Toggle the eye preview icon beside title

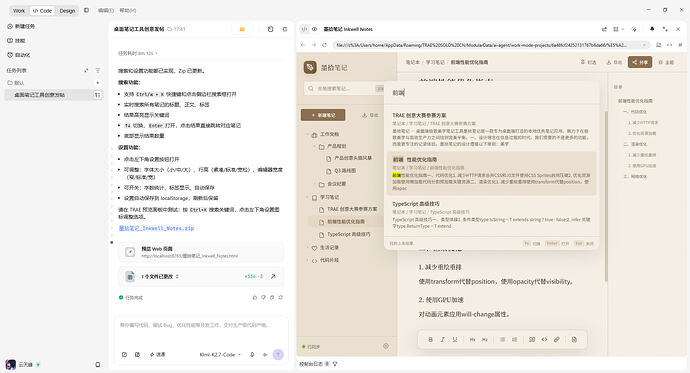click(315, 29)
